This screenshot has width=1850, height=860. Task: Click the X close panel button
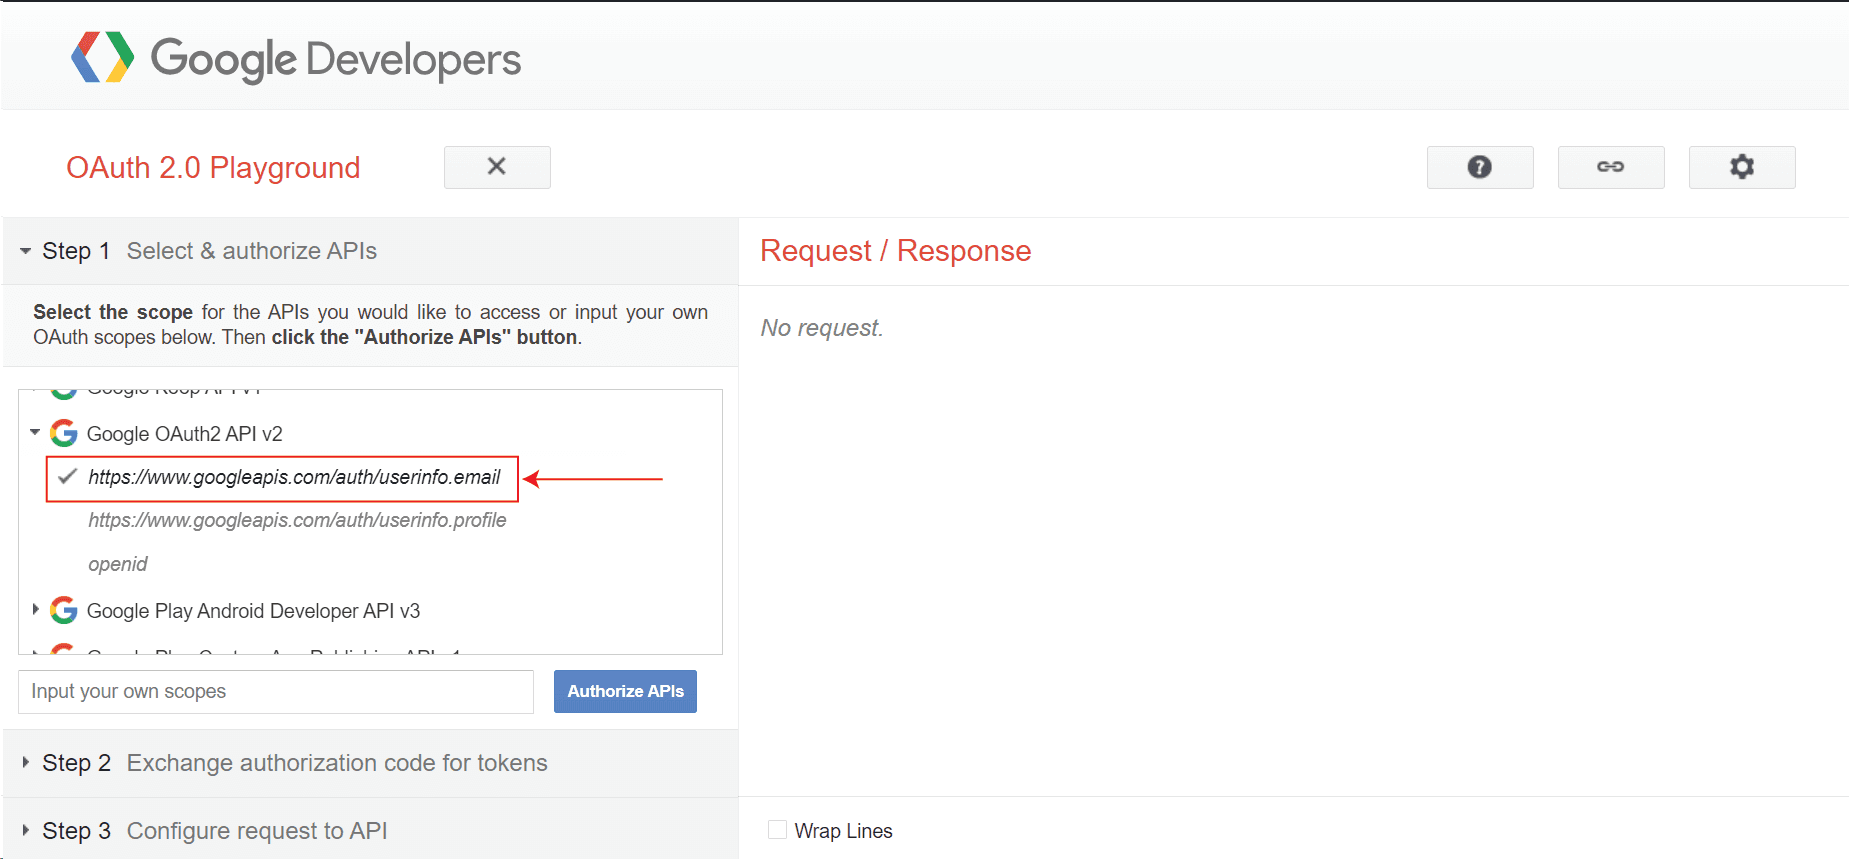tap(497, 167)
